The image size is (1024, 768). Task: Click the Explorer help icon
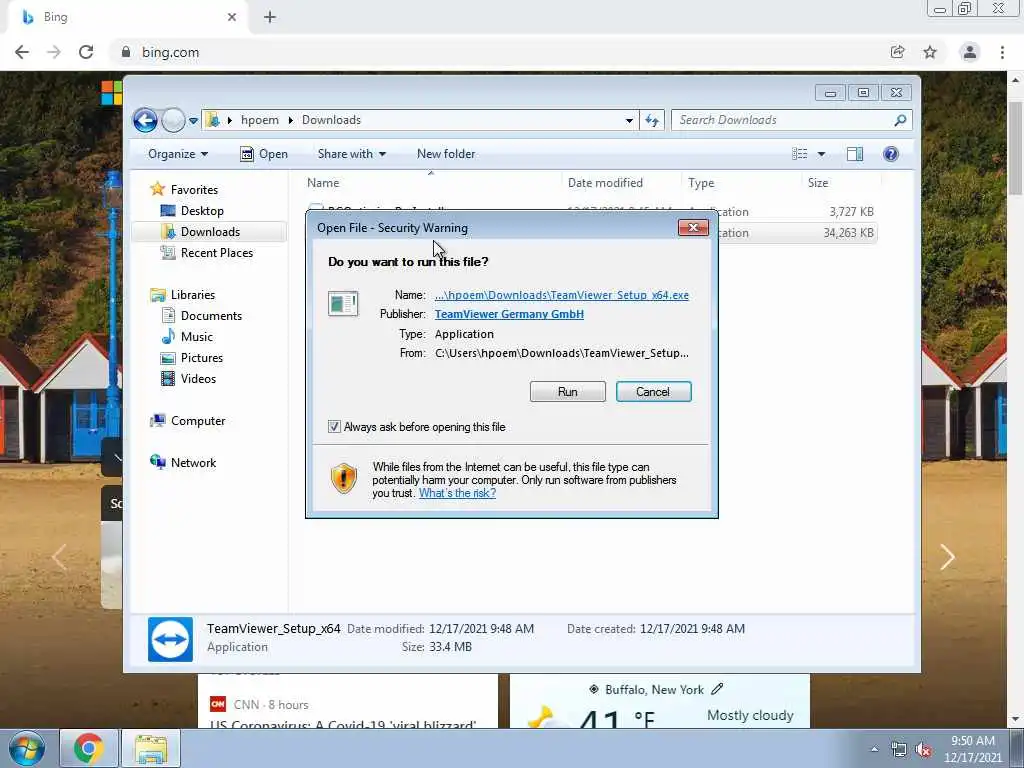point(891,154)
